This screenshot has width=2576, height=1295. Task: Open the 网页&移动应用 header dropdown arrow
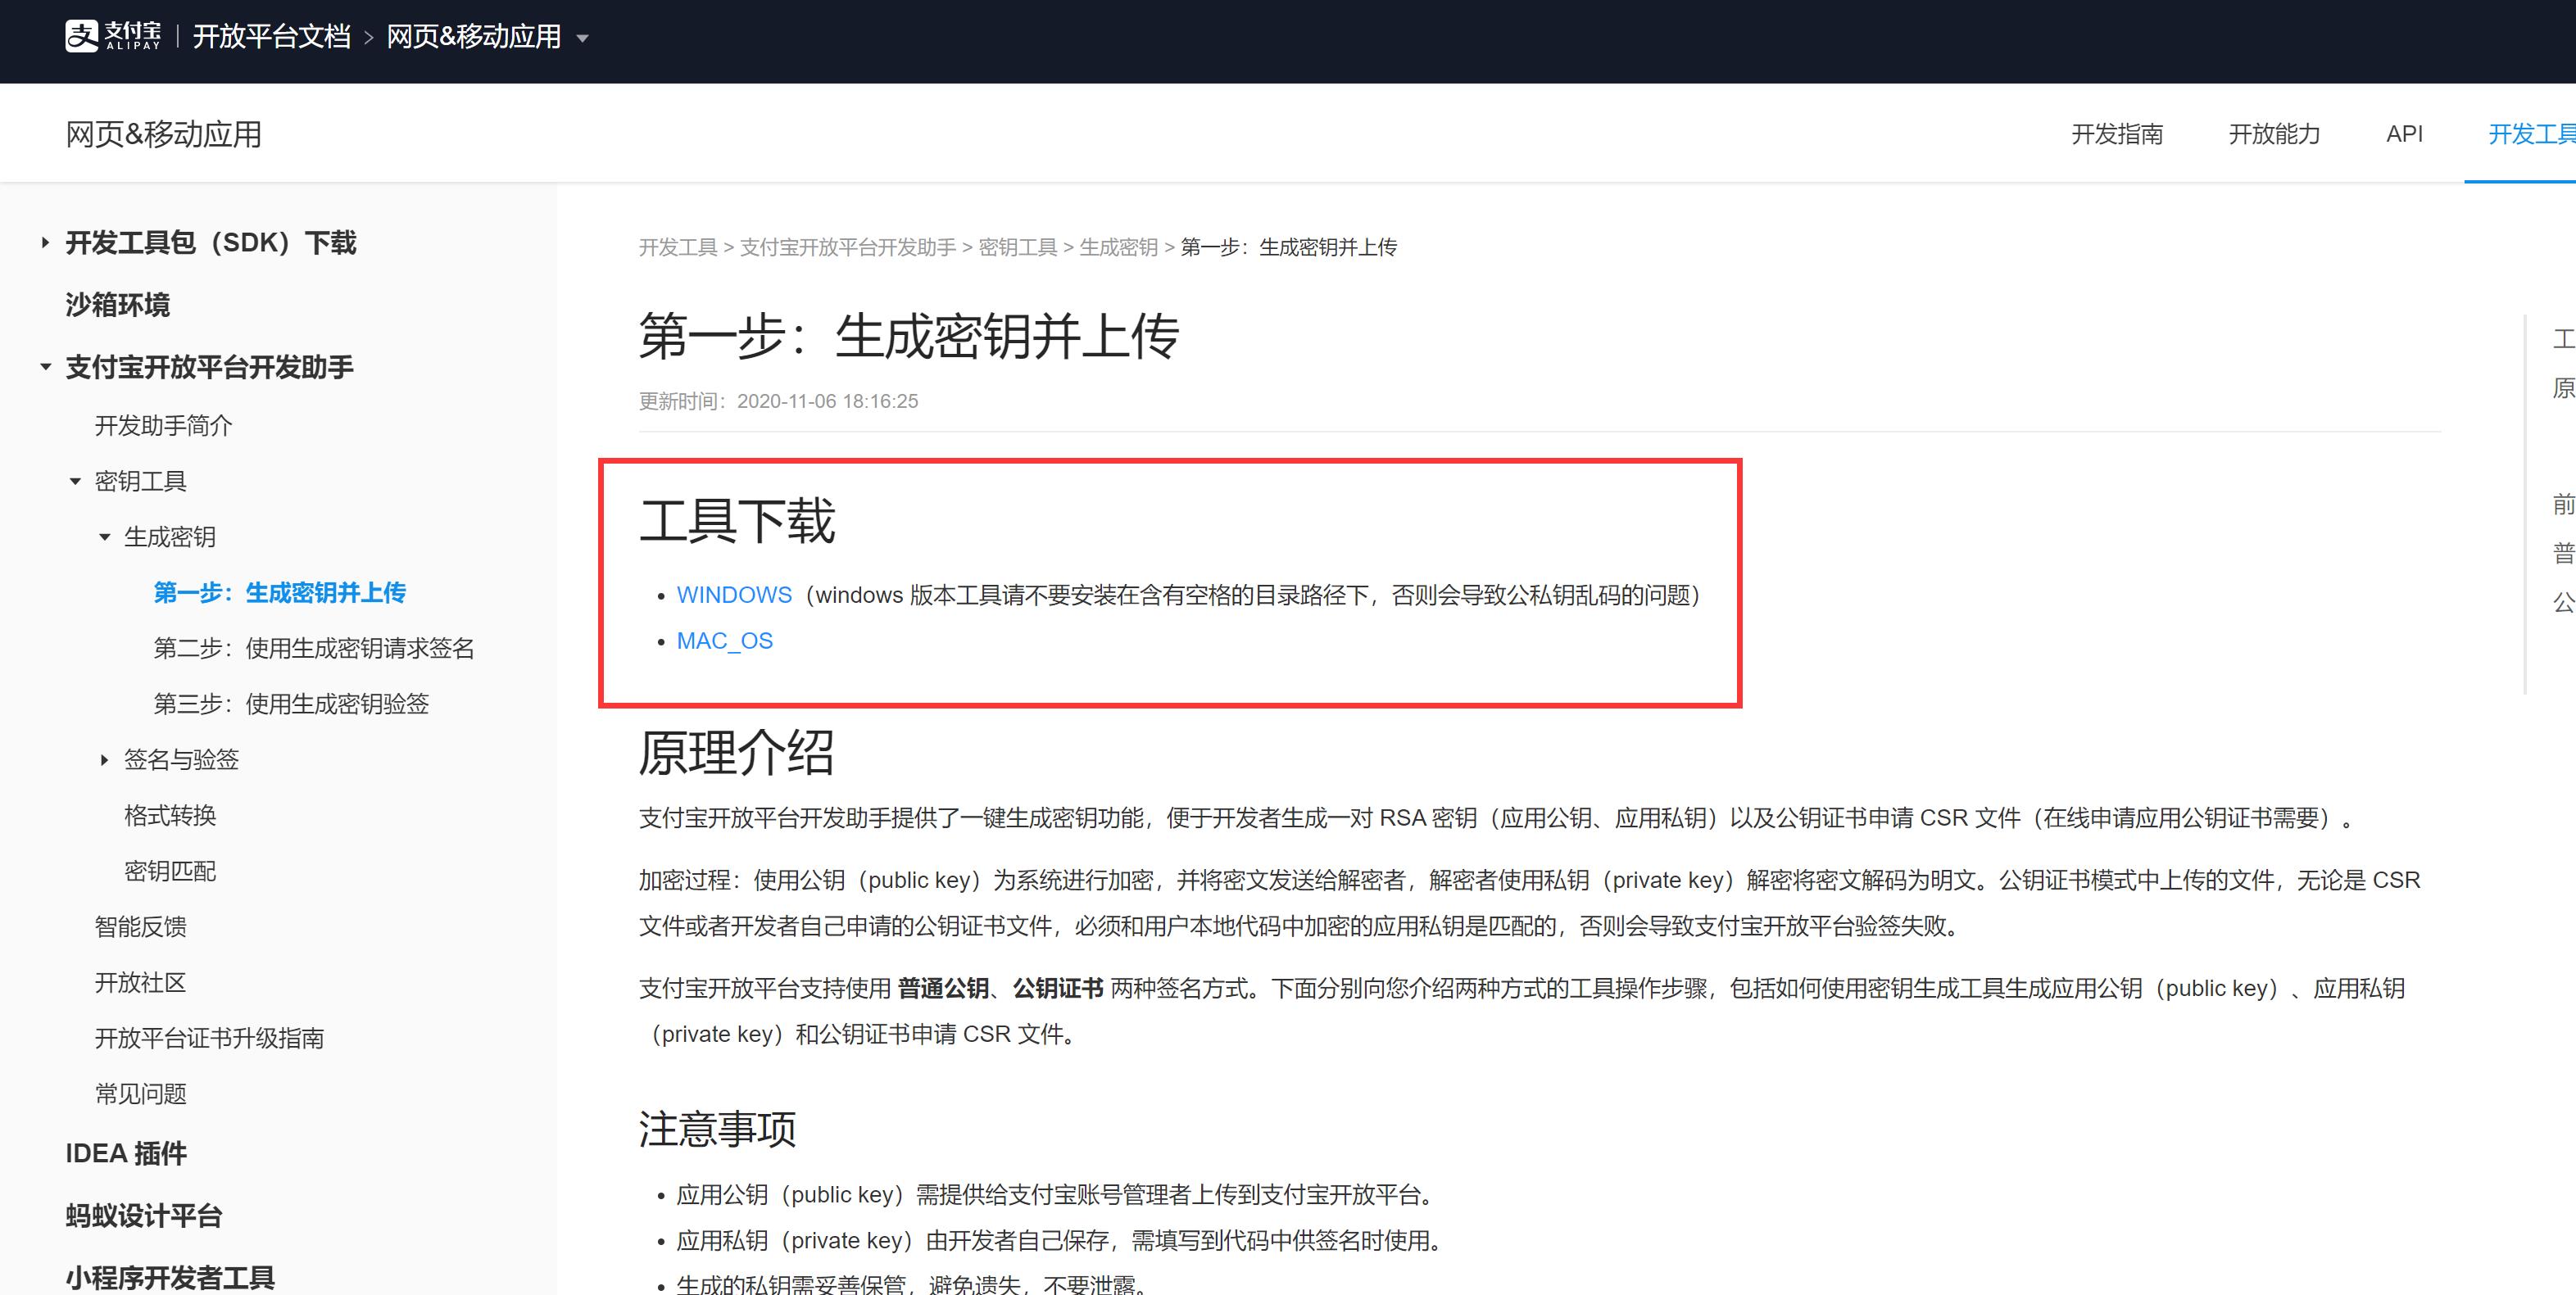click(583, 39)
